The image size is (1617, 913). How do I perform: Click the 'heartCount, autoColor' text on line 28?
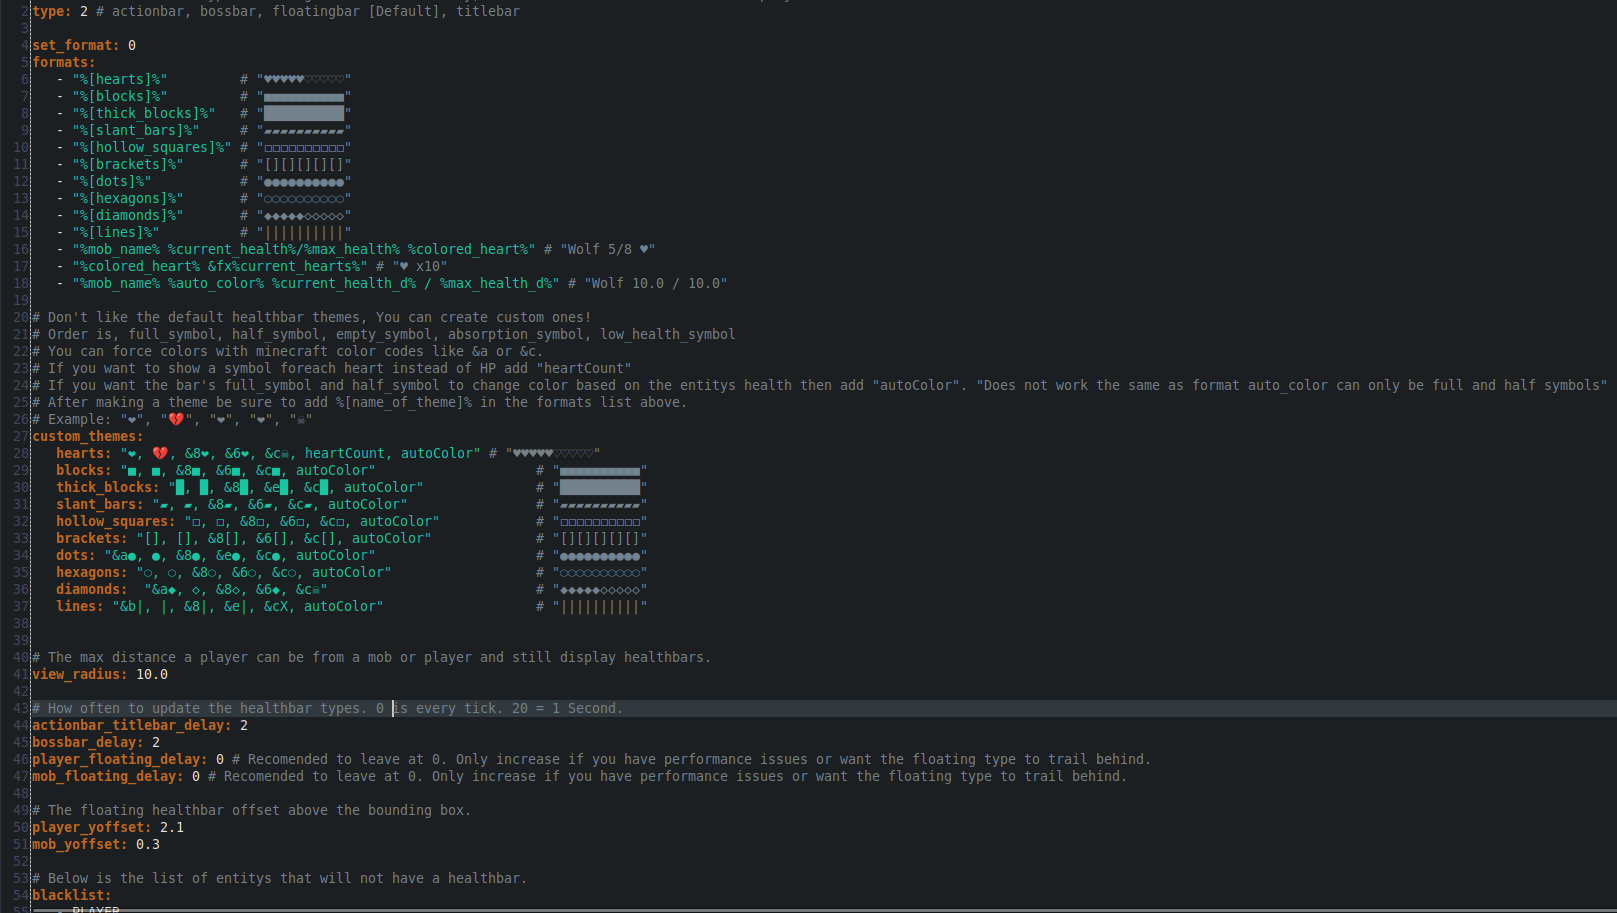[388, 453]
